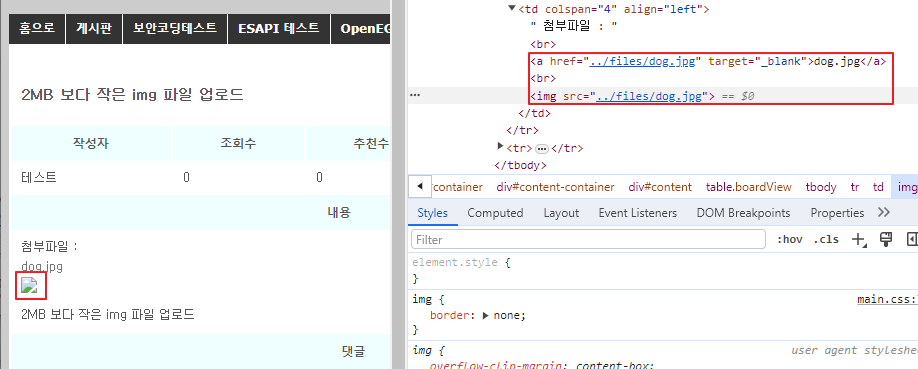Image resolution: width=918 pixels, height=369 pixels.
Task: Open the OpenEG menu item
Action: pos(361,28)
